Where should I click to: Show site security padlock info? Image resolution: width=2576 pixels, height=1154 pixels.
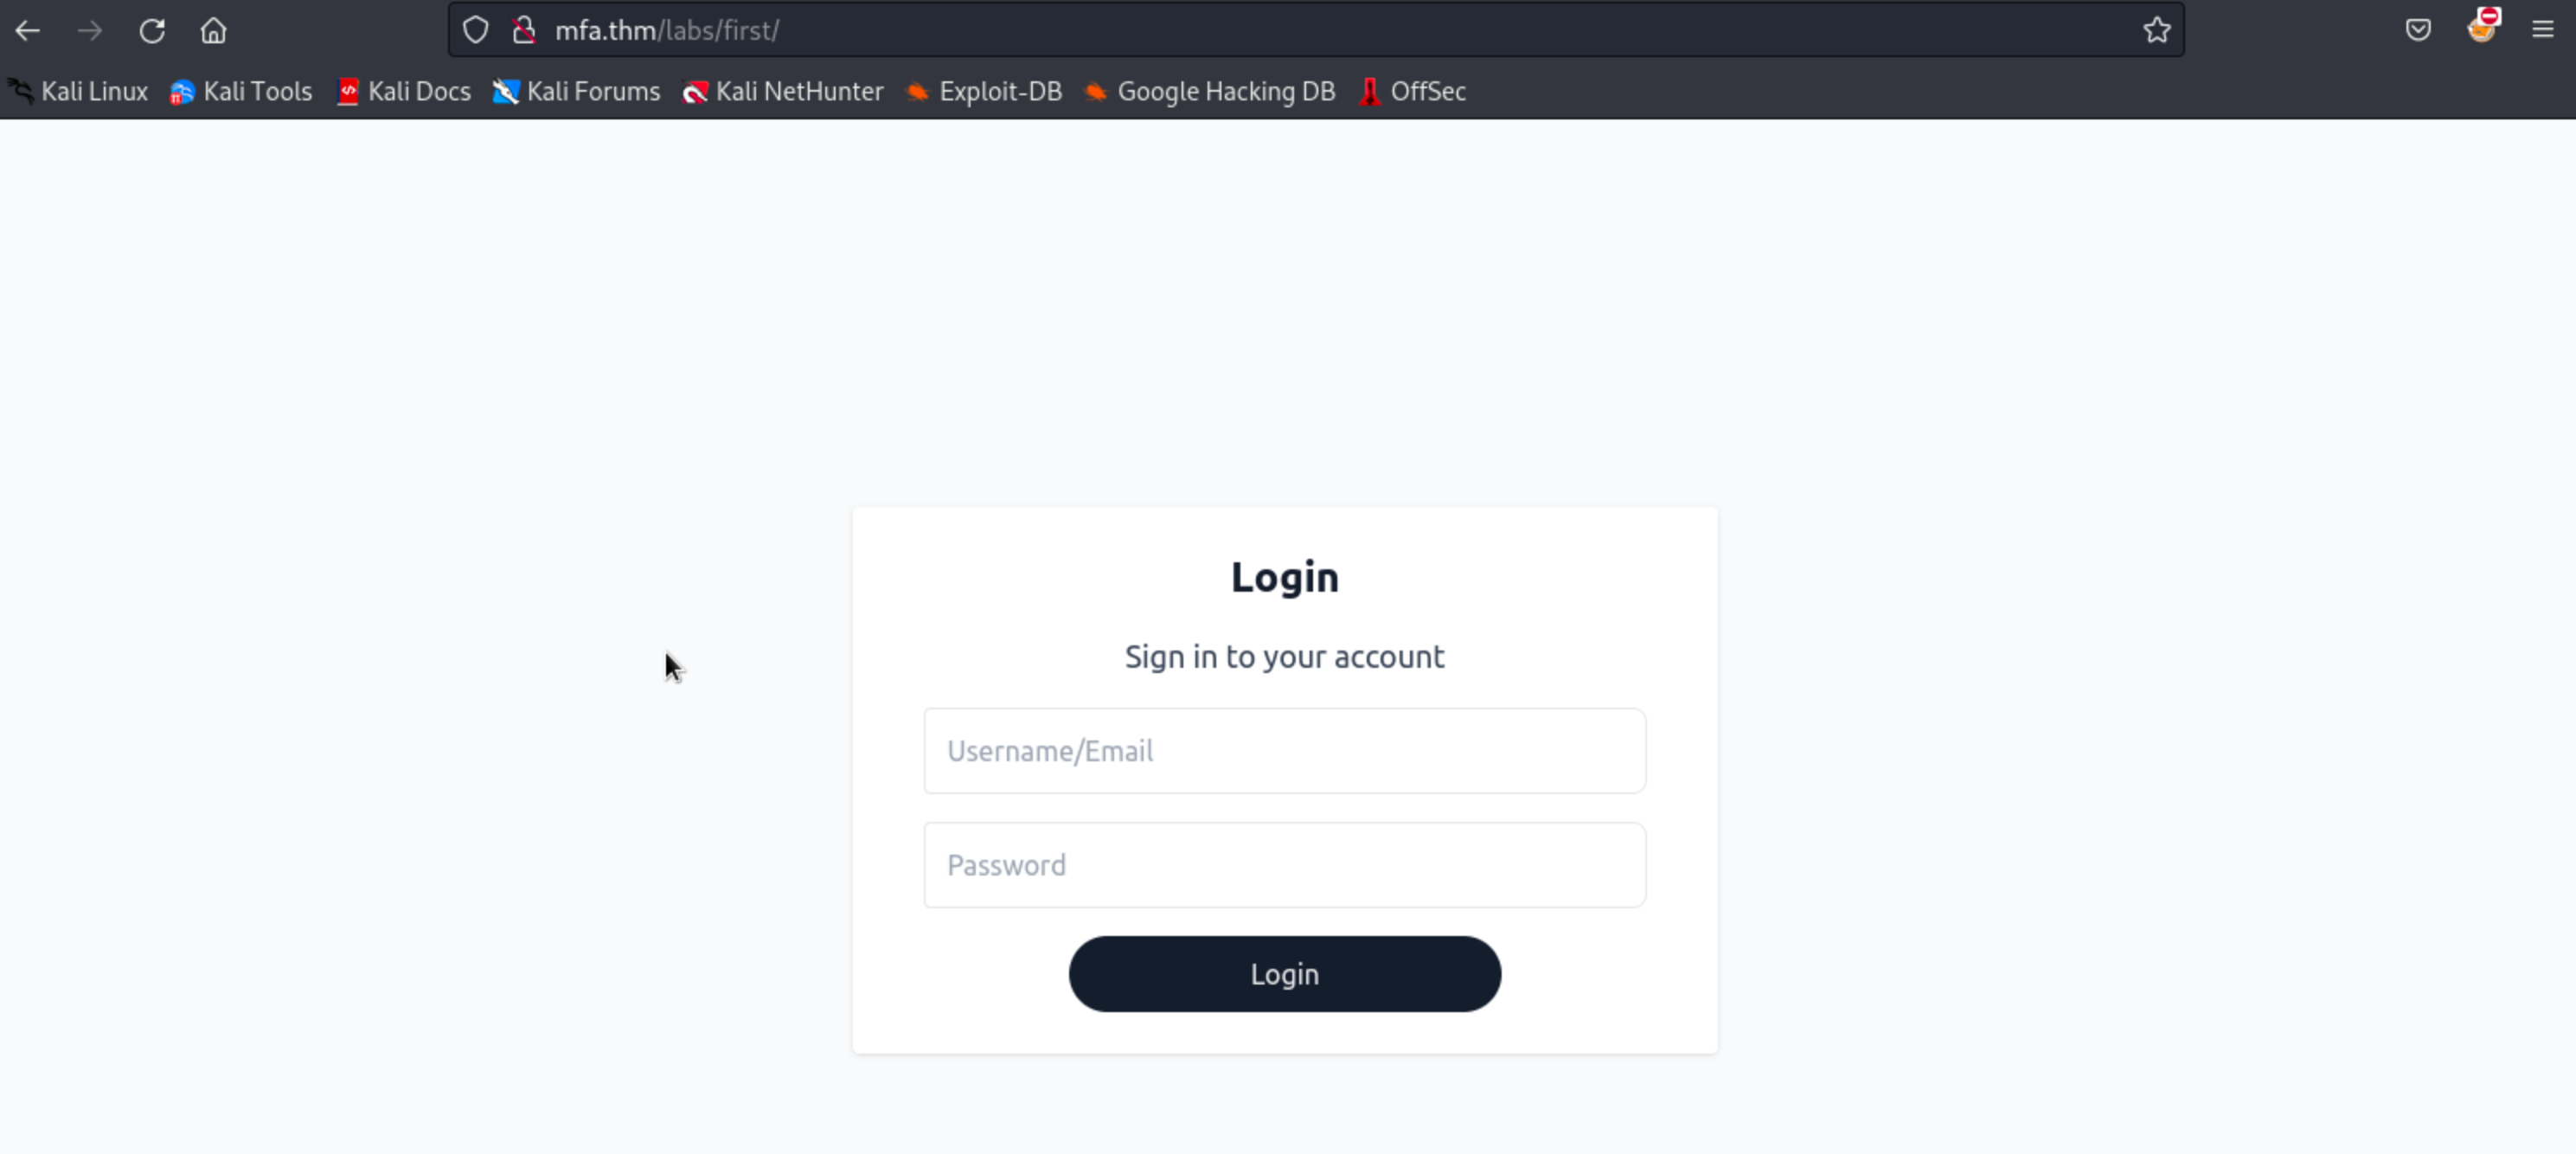coord(524,30)
